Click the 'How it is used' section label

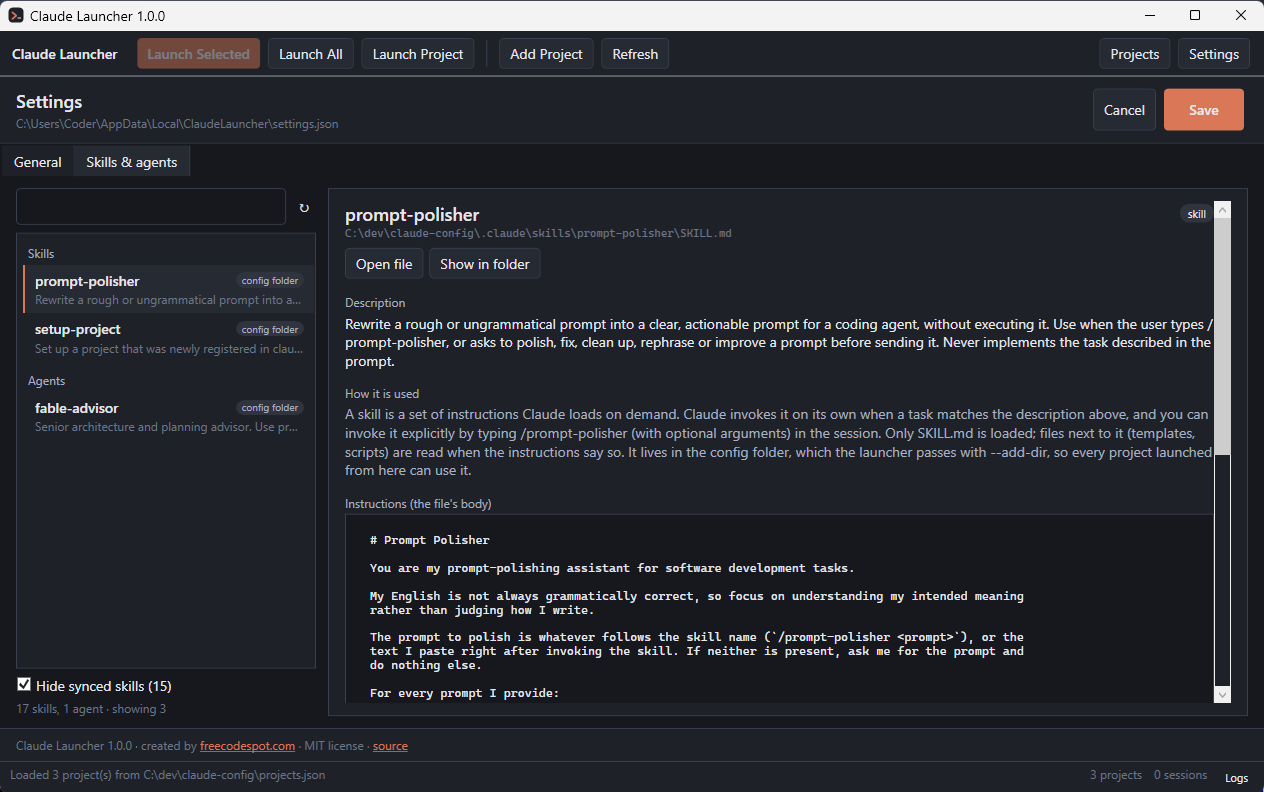382,394
